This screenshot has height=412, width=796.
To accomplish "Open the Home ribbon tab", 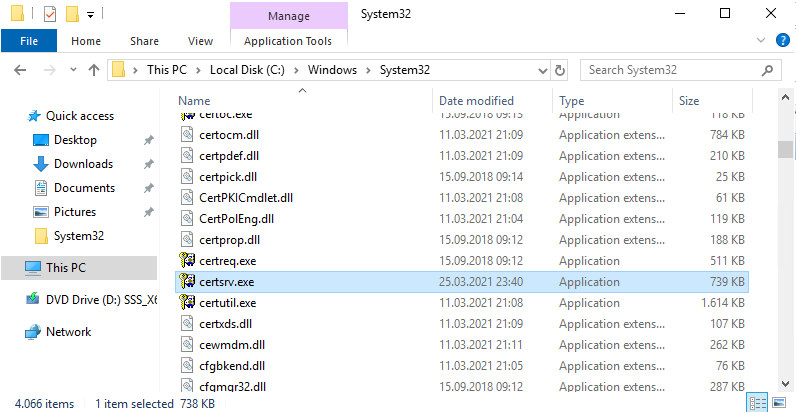I will click(x=86, y=41).
